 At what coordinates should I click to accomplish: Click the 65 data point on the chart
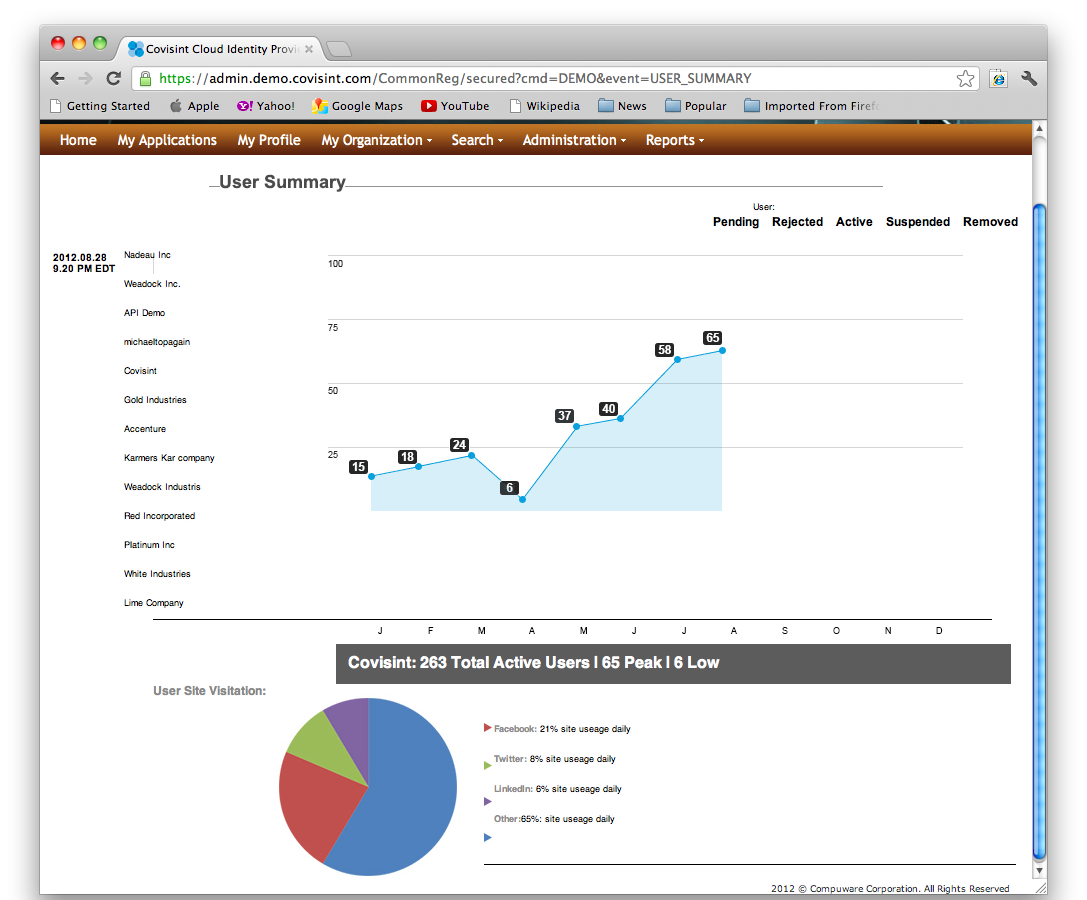(x=722, y=350)
